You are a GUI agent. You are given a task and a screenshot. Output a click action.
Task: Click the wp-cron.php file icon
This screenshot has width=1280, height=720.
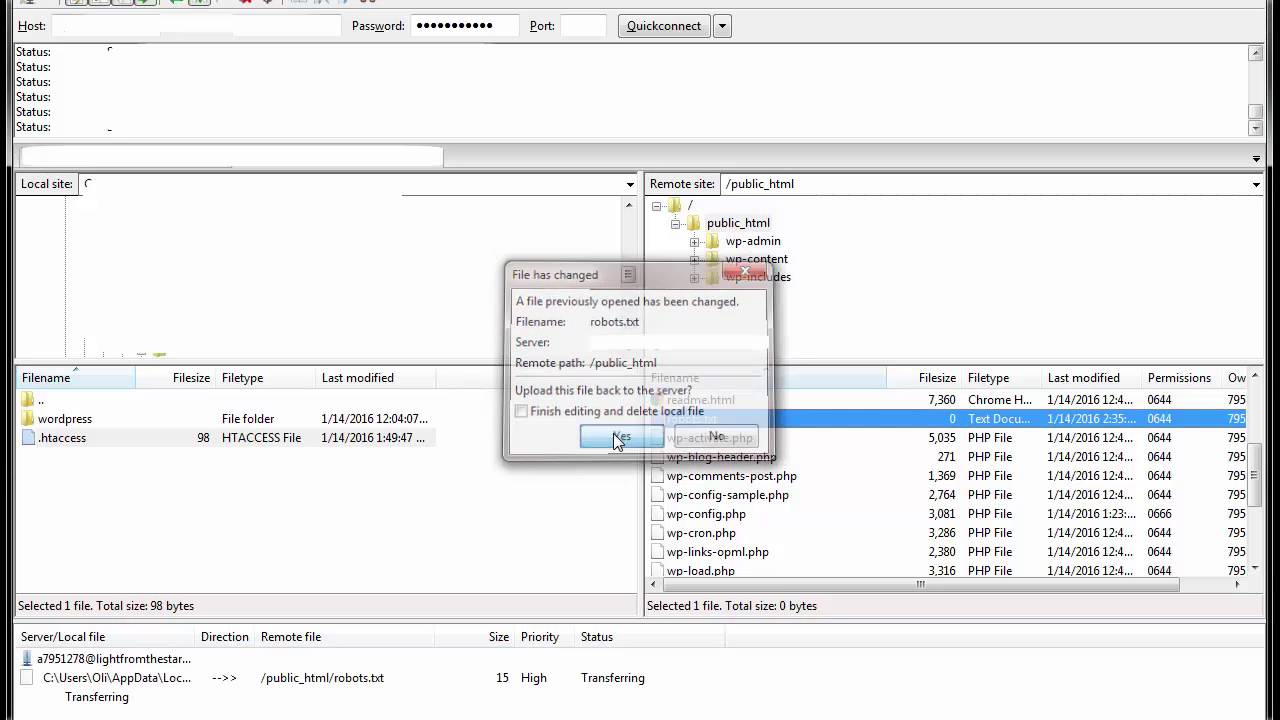point(657,533)
